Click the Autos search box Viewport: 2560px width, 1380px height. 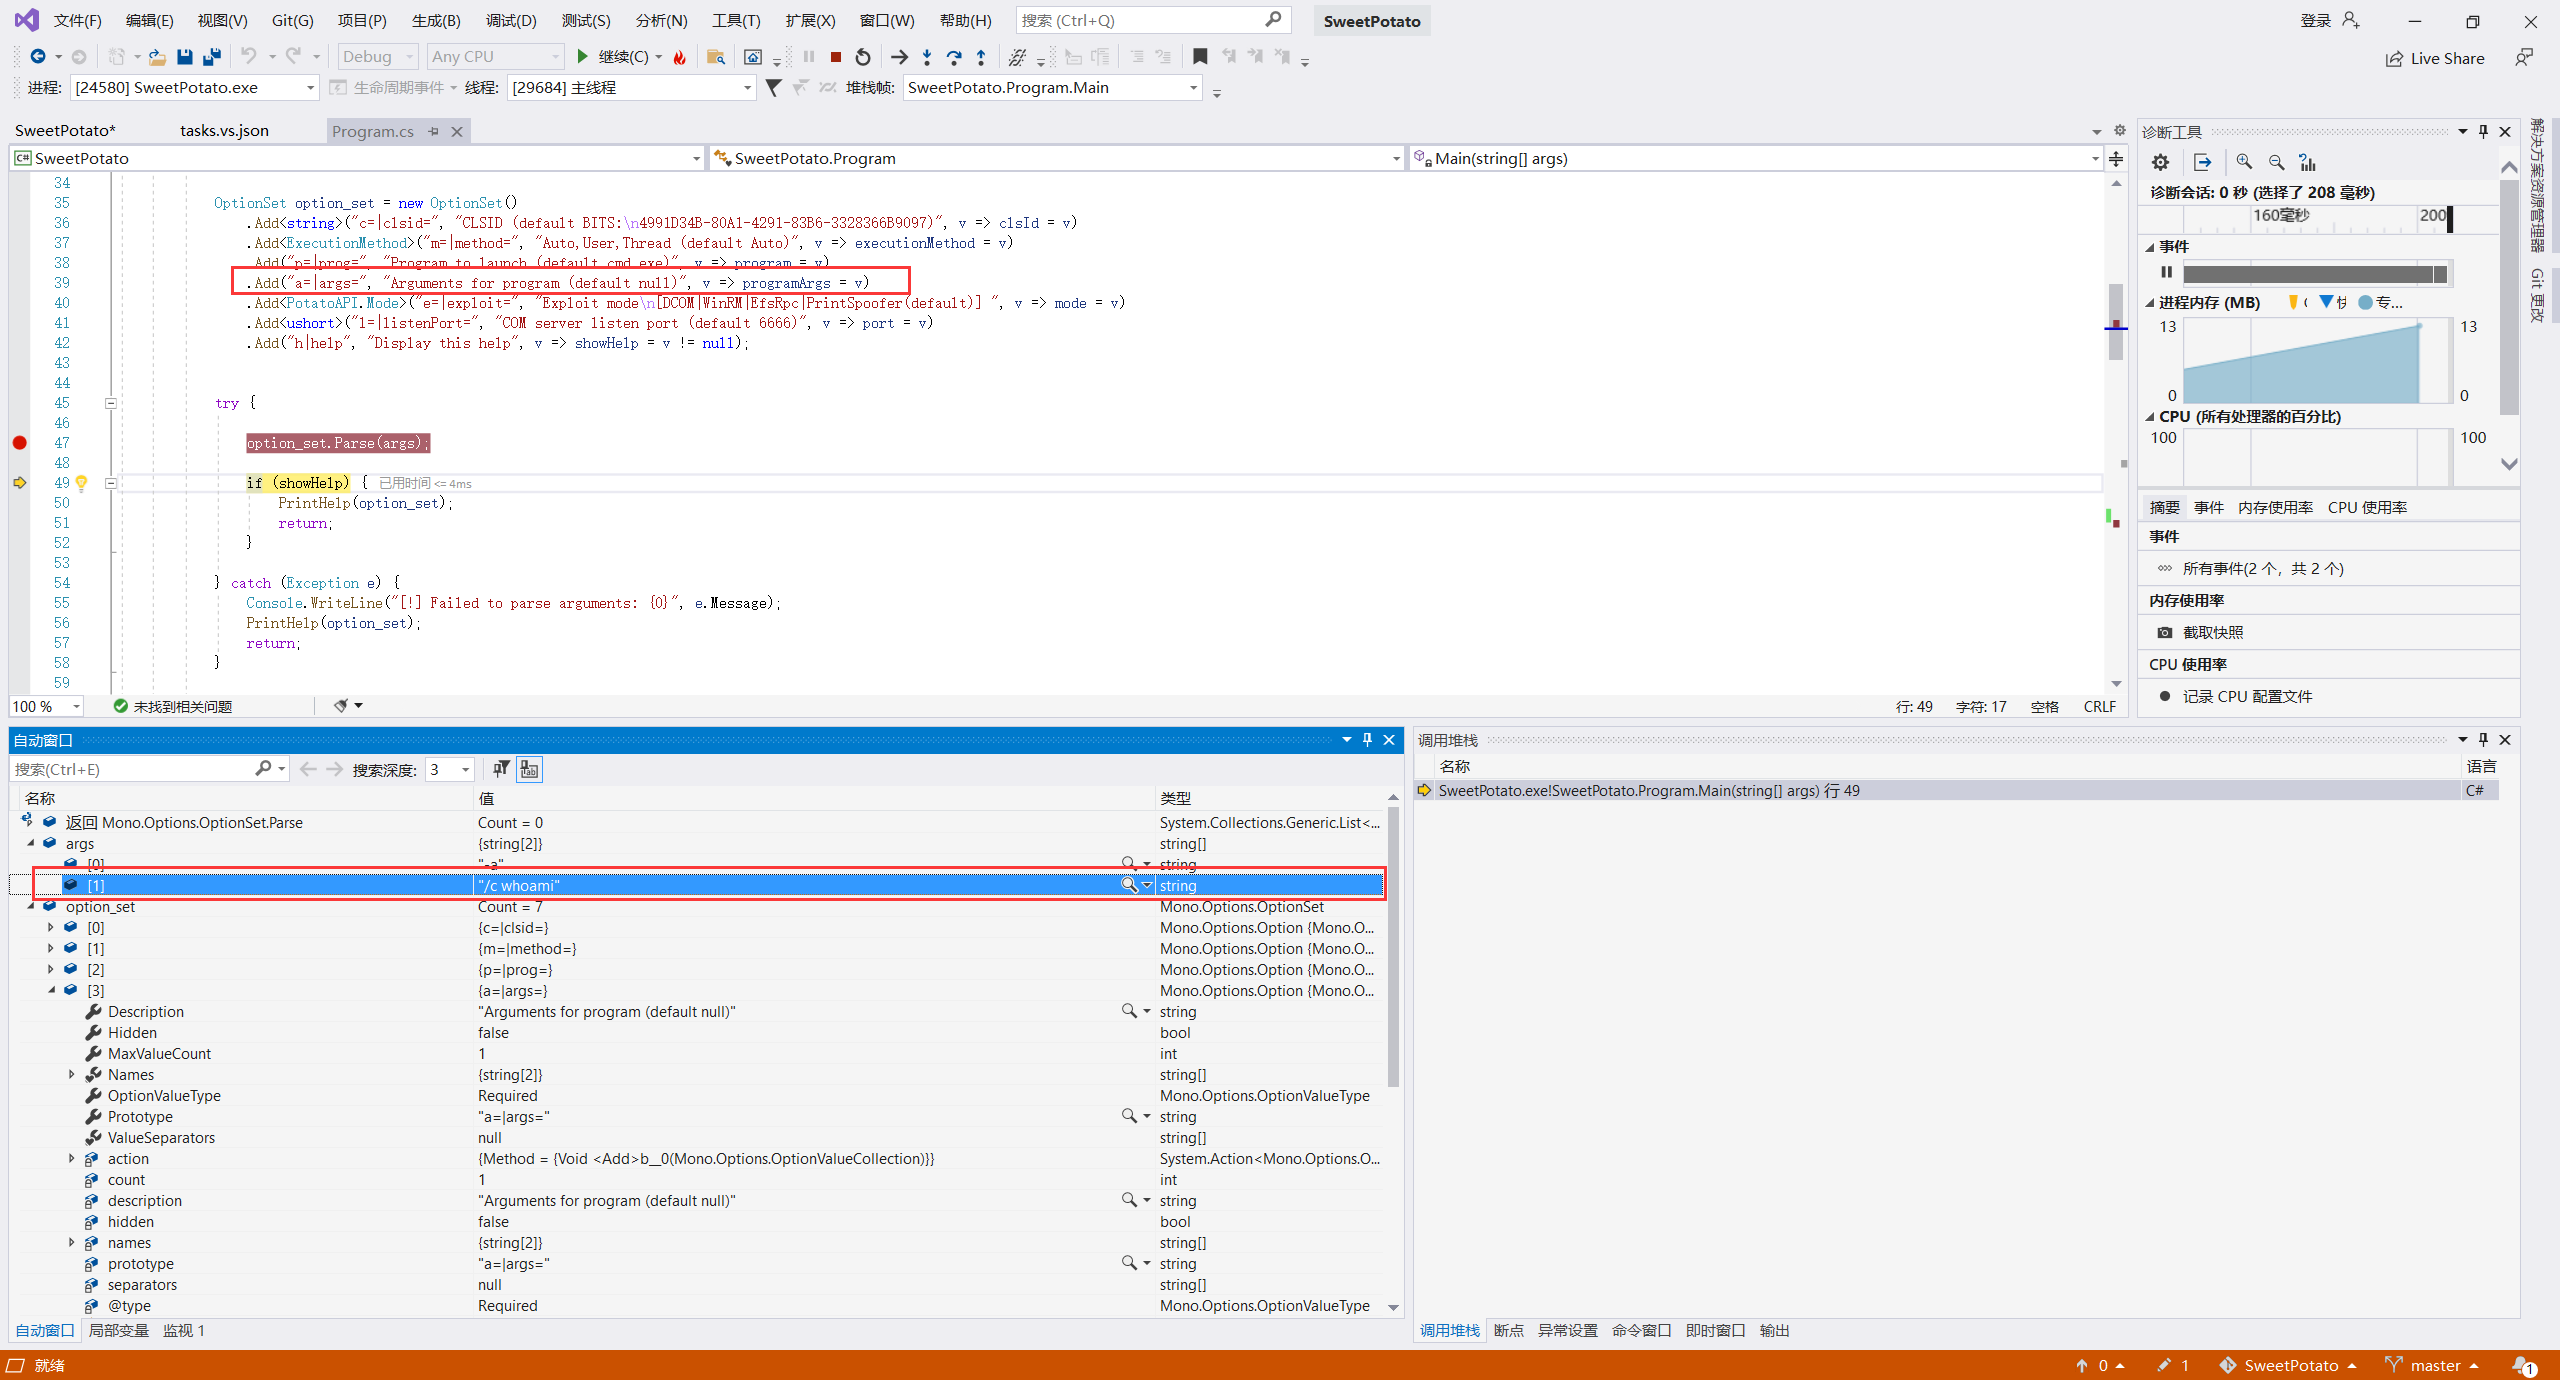click(x=132, y=769)
